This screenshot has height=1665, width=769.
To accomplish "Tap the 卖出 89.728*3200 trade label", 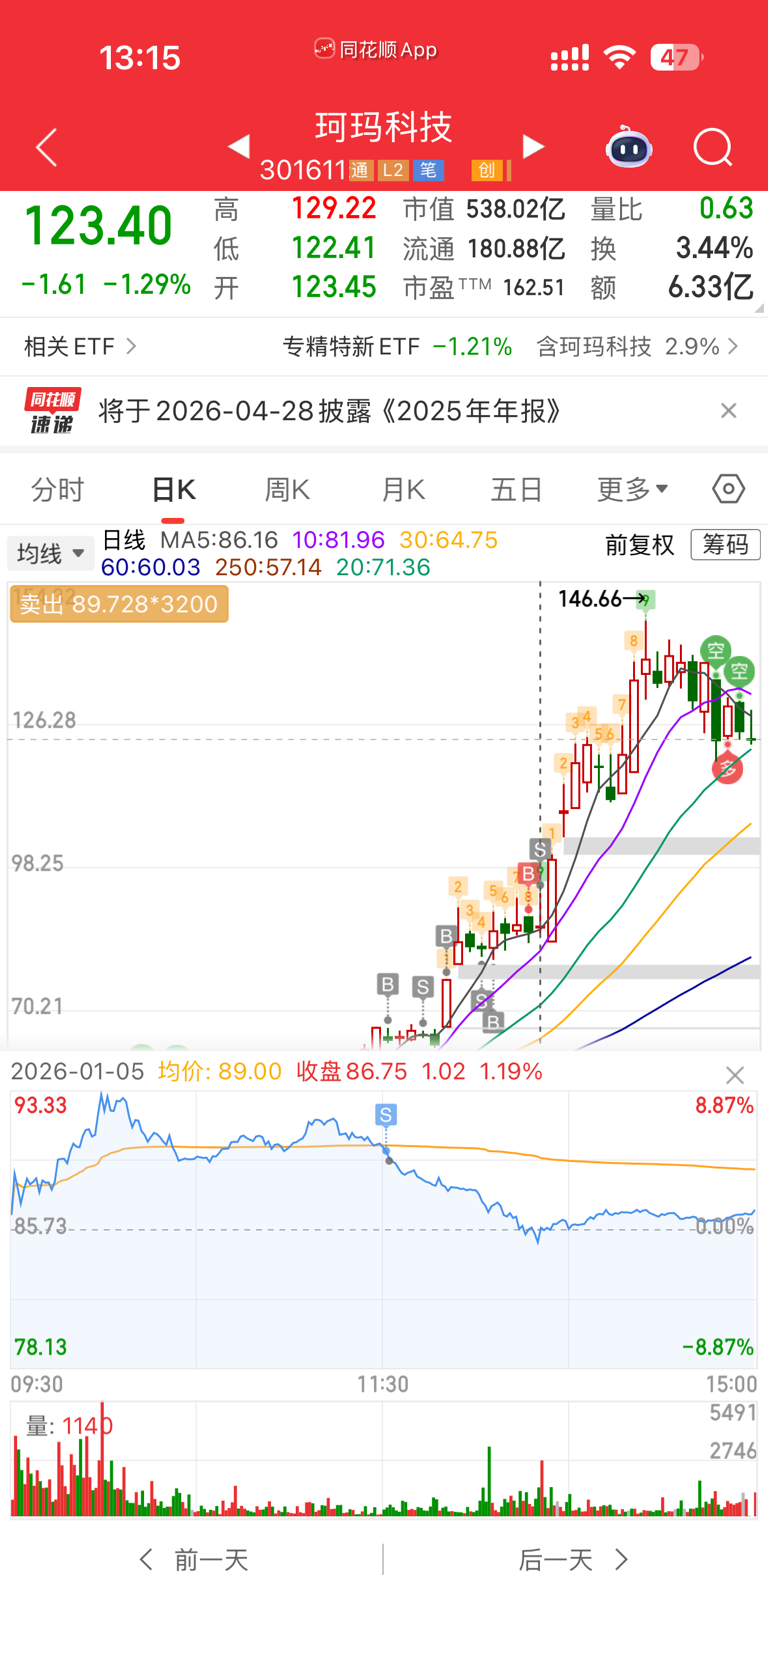I will (118, 604).
